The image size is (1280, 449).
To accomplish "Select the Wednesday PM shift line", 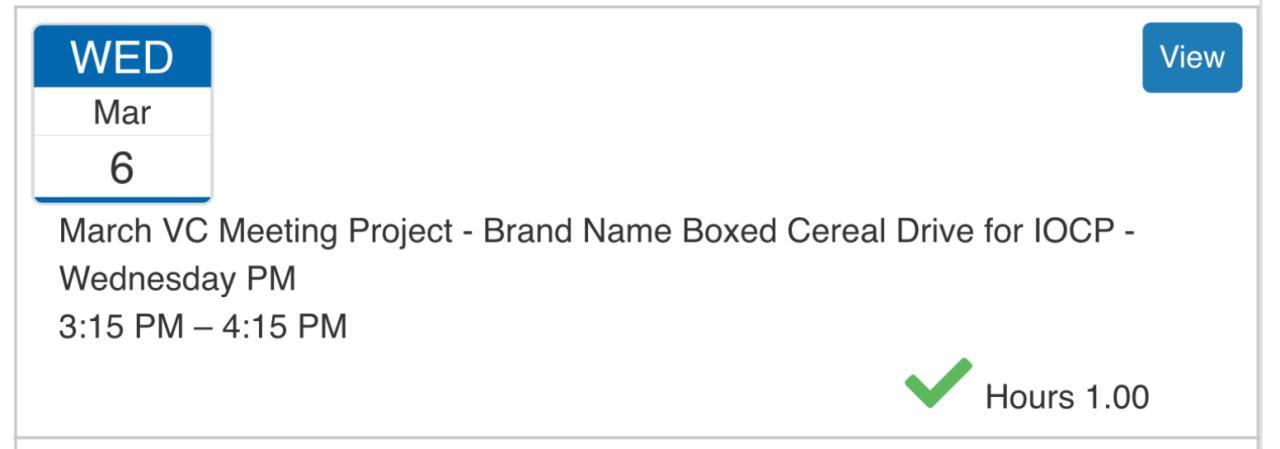I will pyautogui.click(x=178, y=279).
